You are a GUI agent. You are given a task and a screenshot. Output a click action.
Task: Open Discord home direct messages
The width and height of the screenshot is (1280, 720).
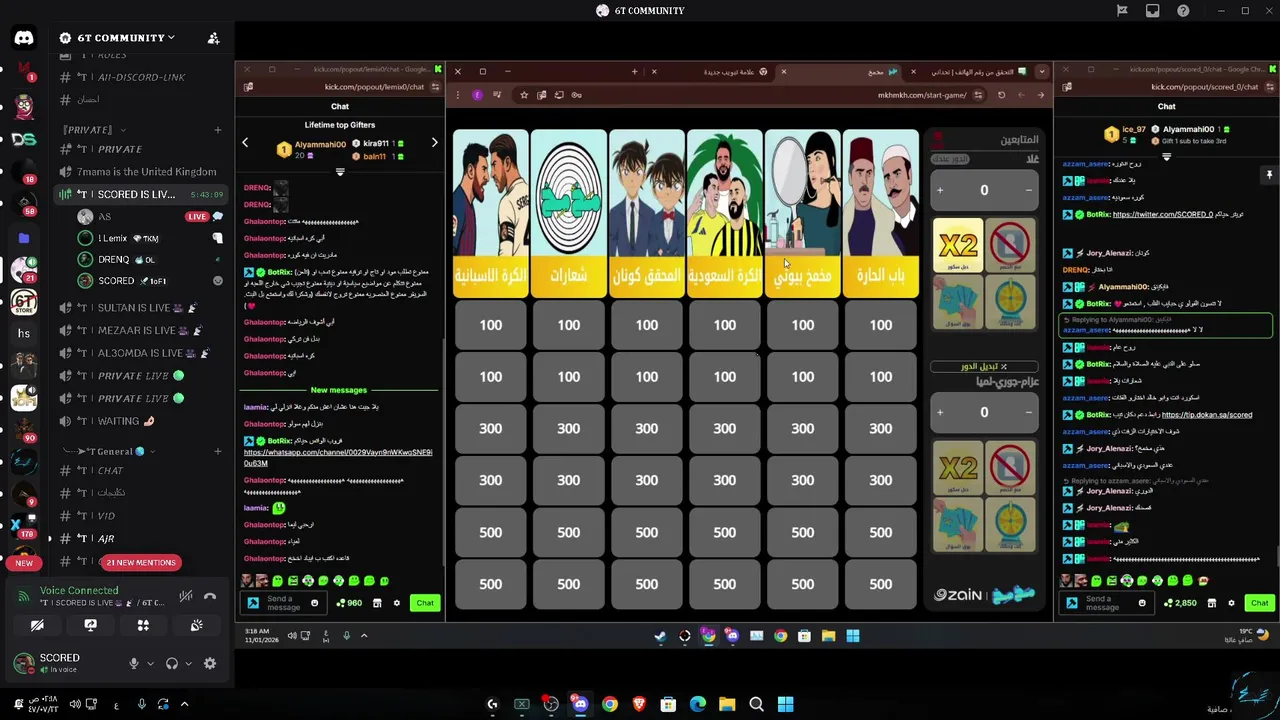click(24, 38)
